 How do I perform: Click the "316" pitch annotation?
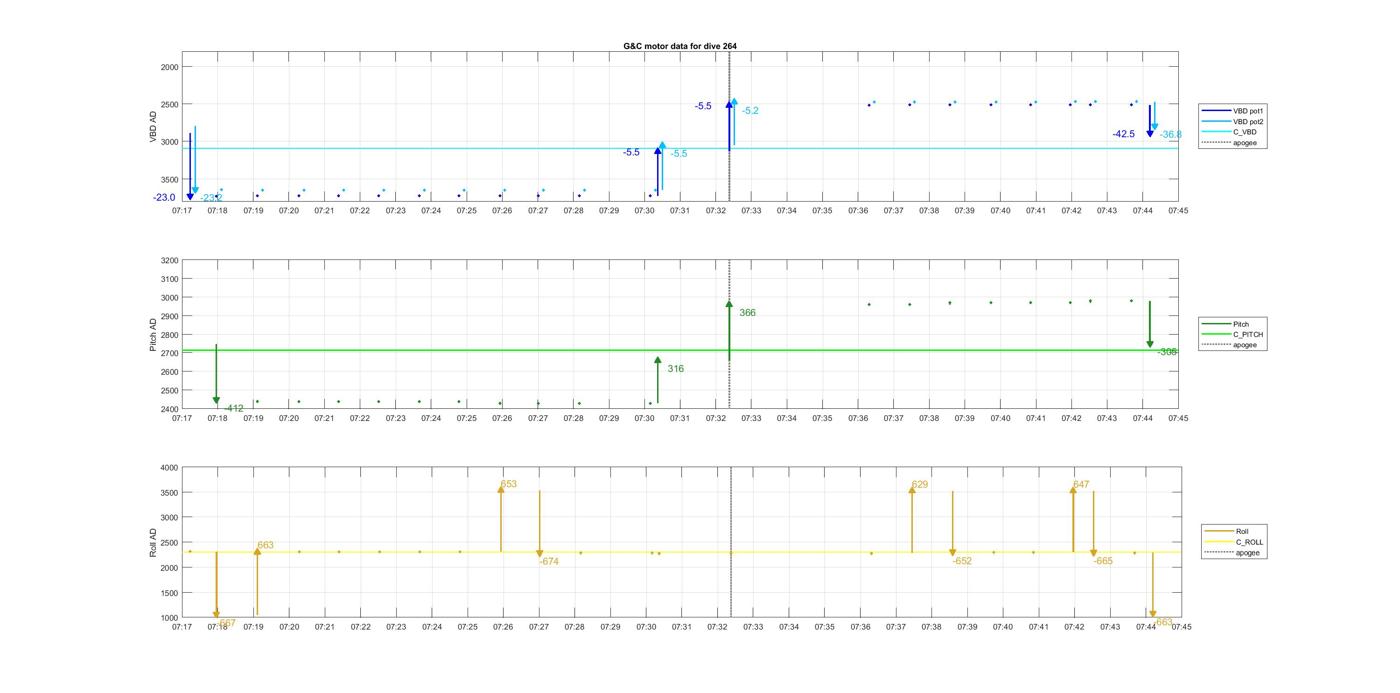(676, 369)
